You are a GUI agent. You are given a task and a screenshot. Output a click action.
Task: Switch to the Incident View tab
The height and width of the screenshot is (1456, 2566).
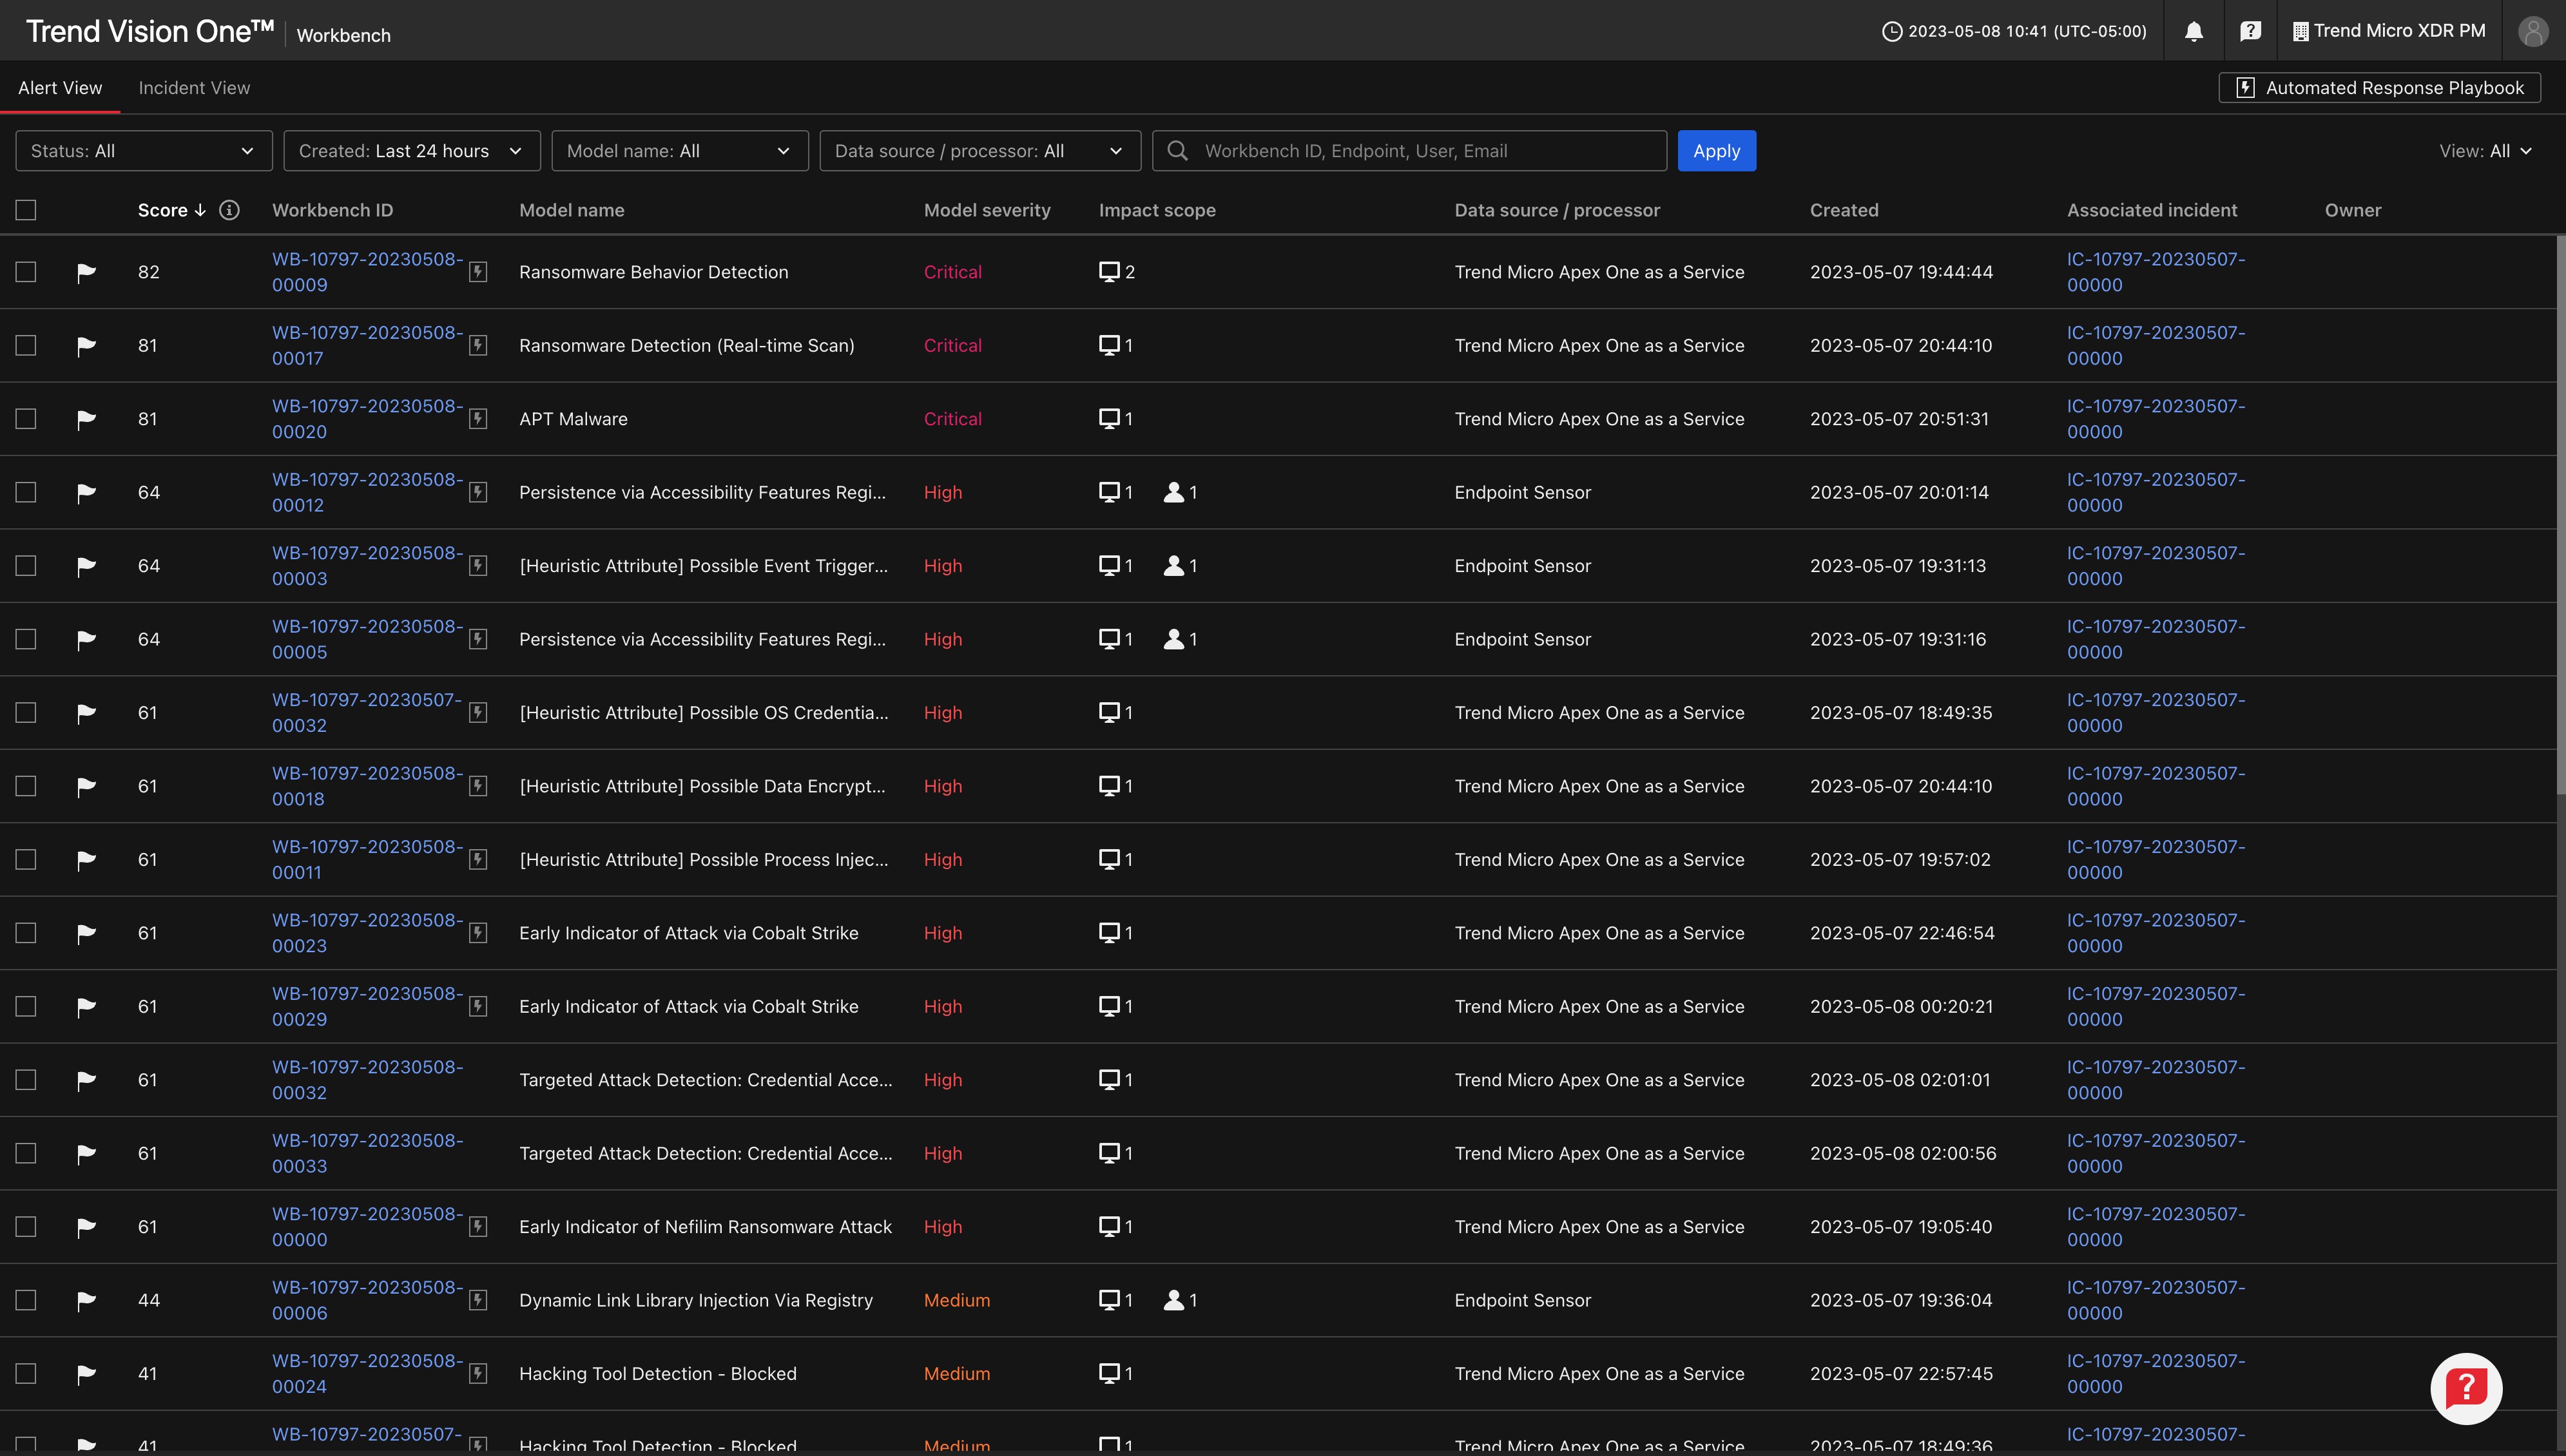pos(194,88)
